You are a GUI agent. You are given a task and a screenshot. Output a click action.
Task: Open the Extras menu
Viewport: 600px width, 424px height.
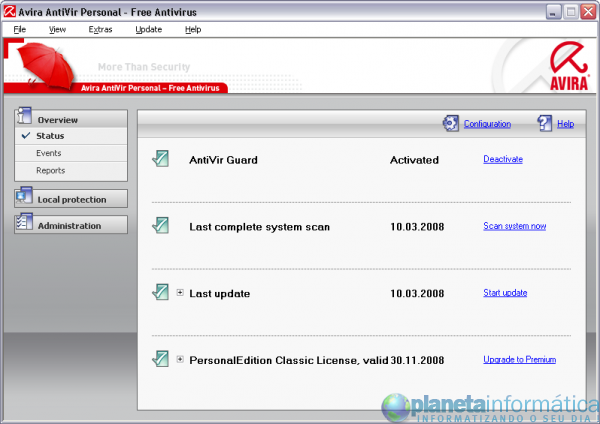point(100,29)
